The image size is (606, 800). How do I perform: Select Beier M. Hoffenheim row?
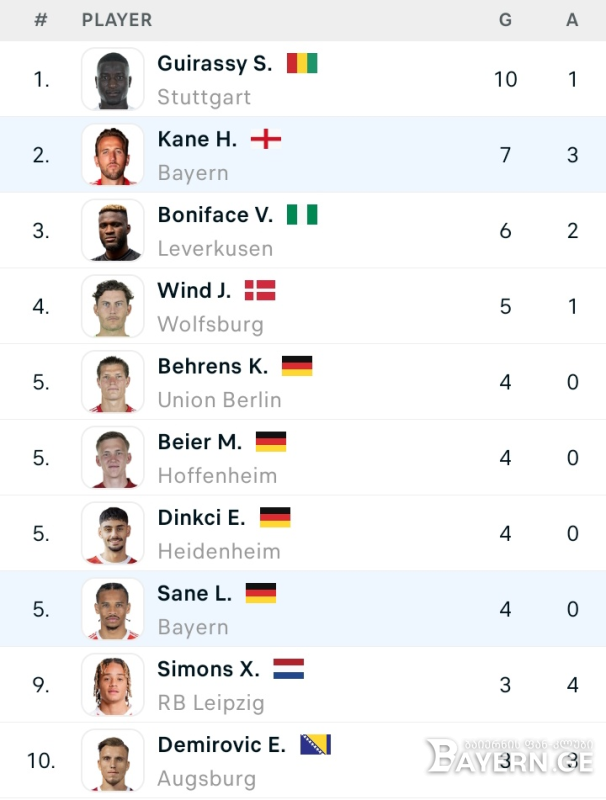point(303,458)
